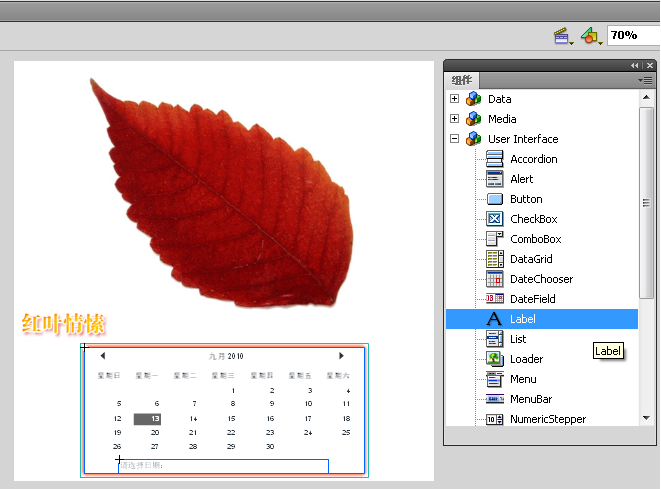Click the Alert component icon
Image resolution: width=661 pixels, height=489 pixels.
[x=494, y=179]
